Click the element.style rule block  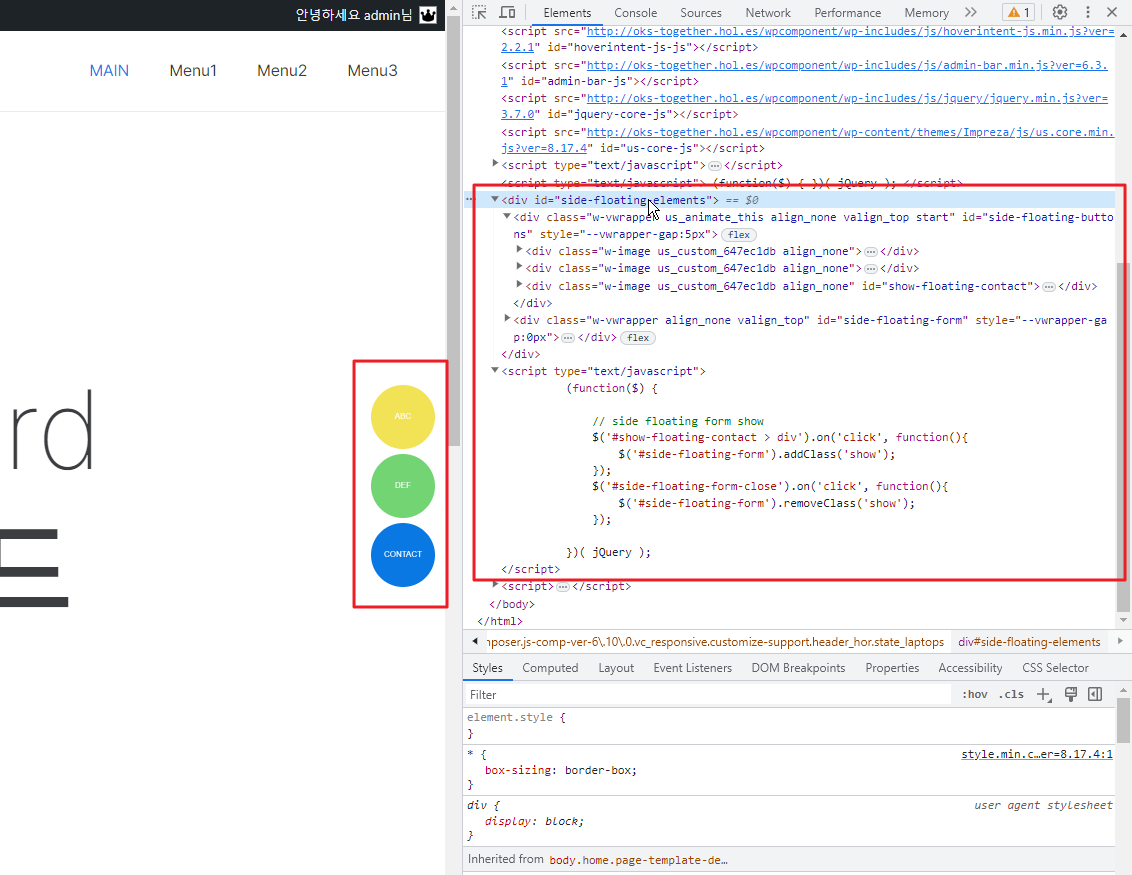(x=788, y=726)
